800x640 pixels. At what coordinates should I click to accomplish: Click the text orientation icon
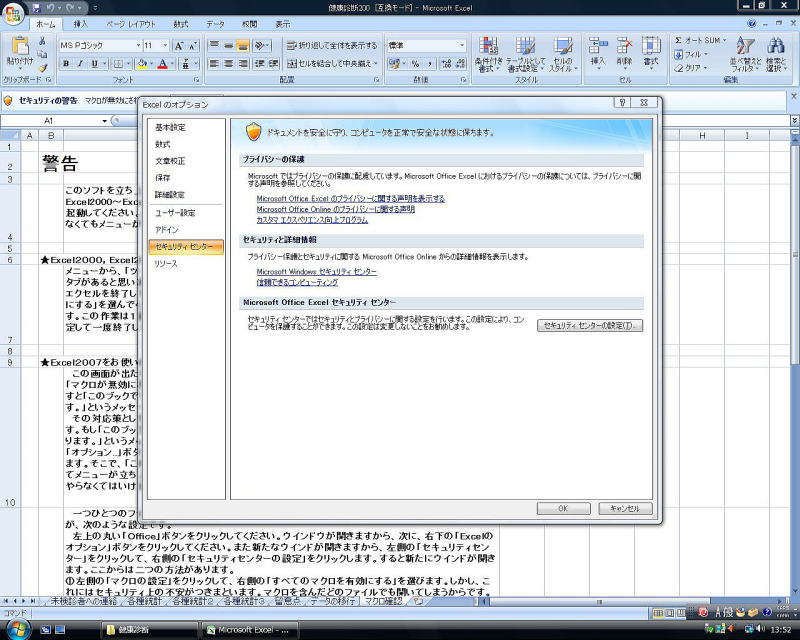(260, 46)
